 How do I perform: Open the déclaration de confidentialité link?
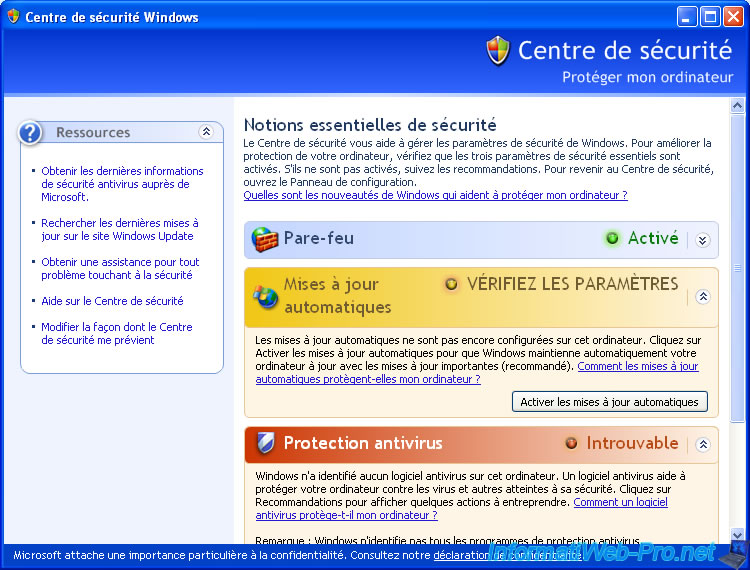(x=507, y=555)
